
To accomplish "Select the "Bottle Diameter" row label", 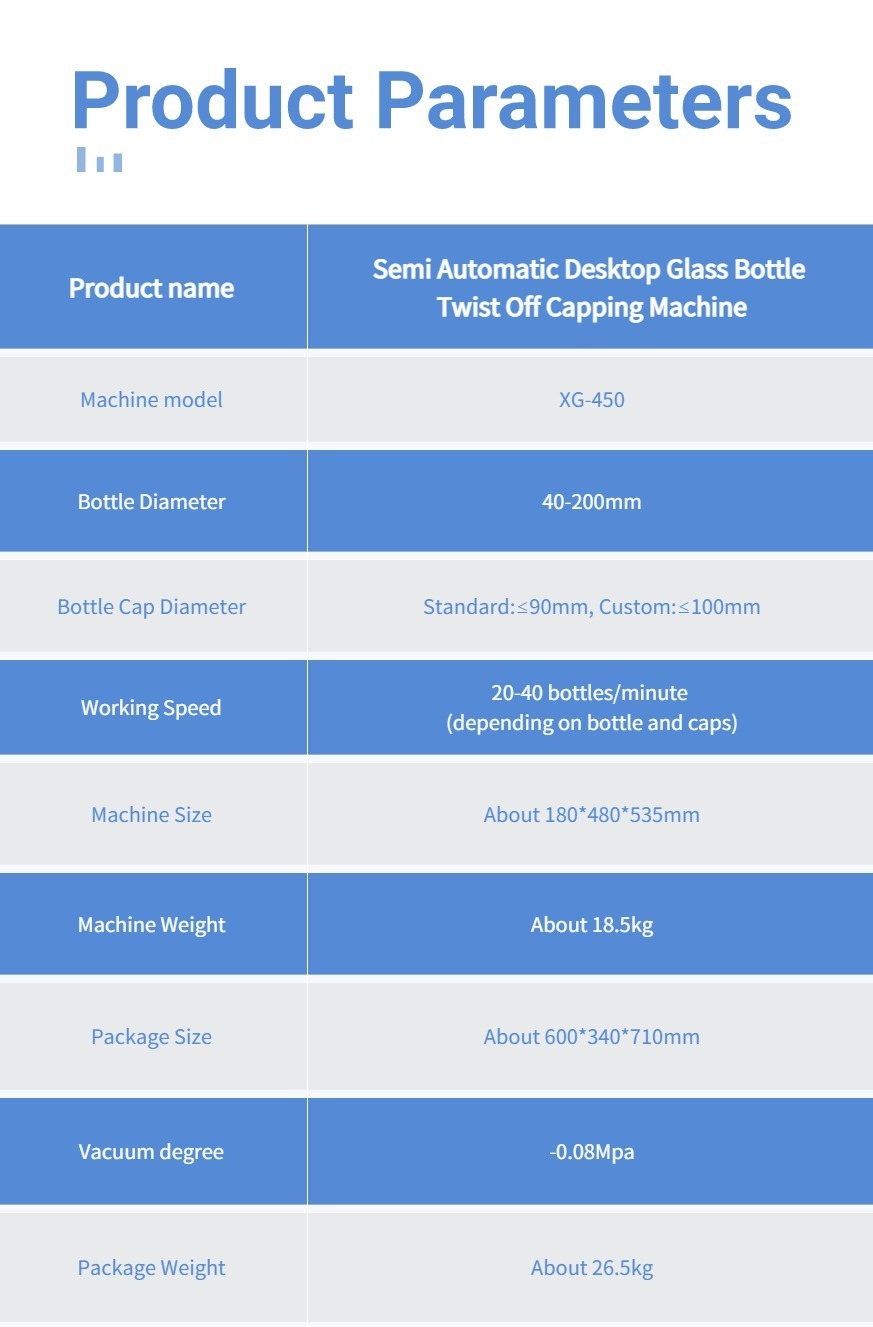I will (x=152, y=502).
